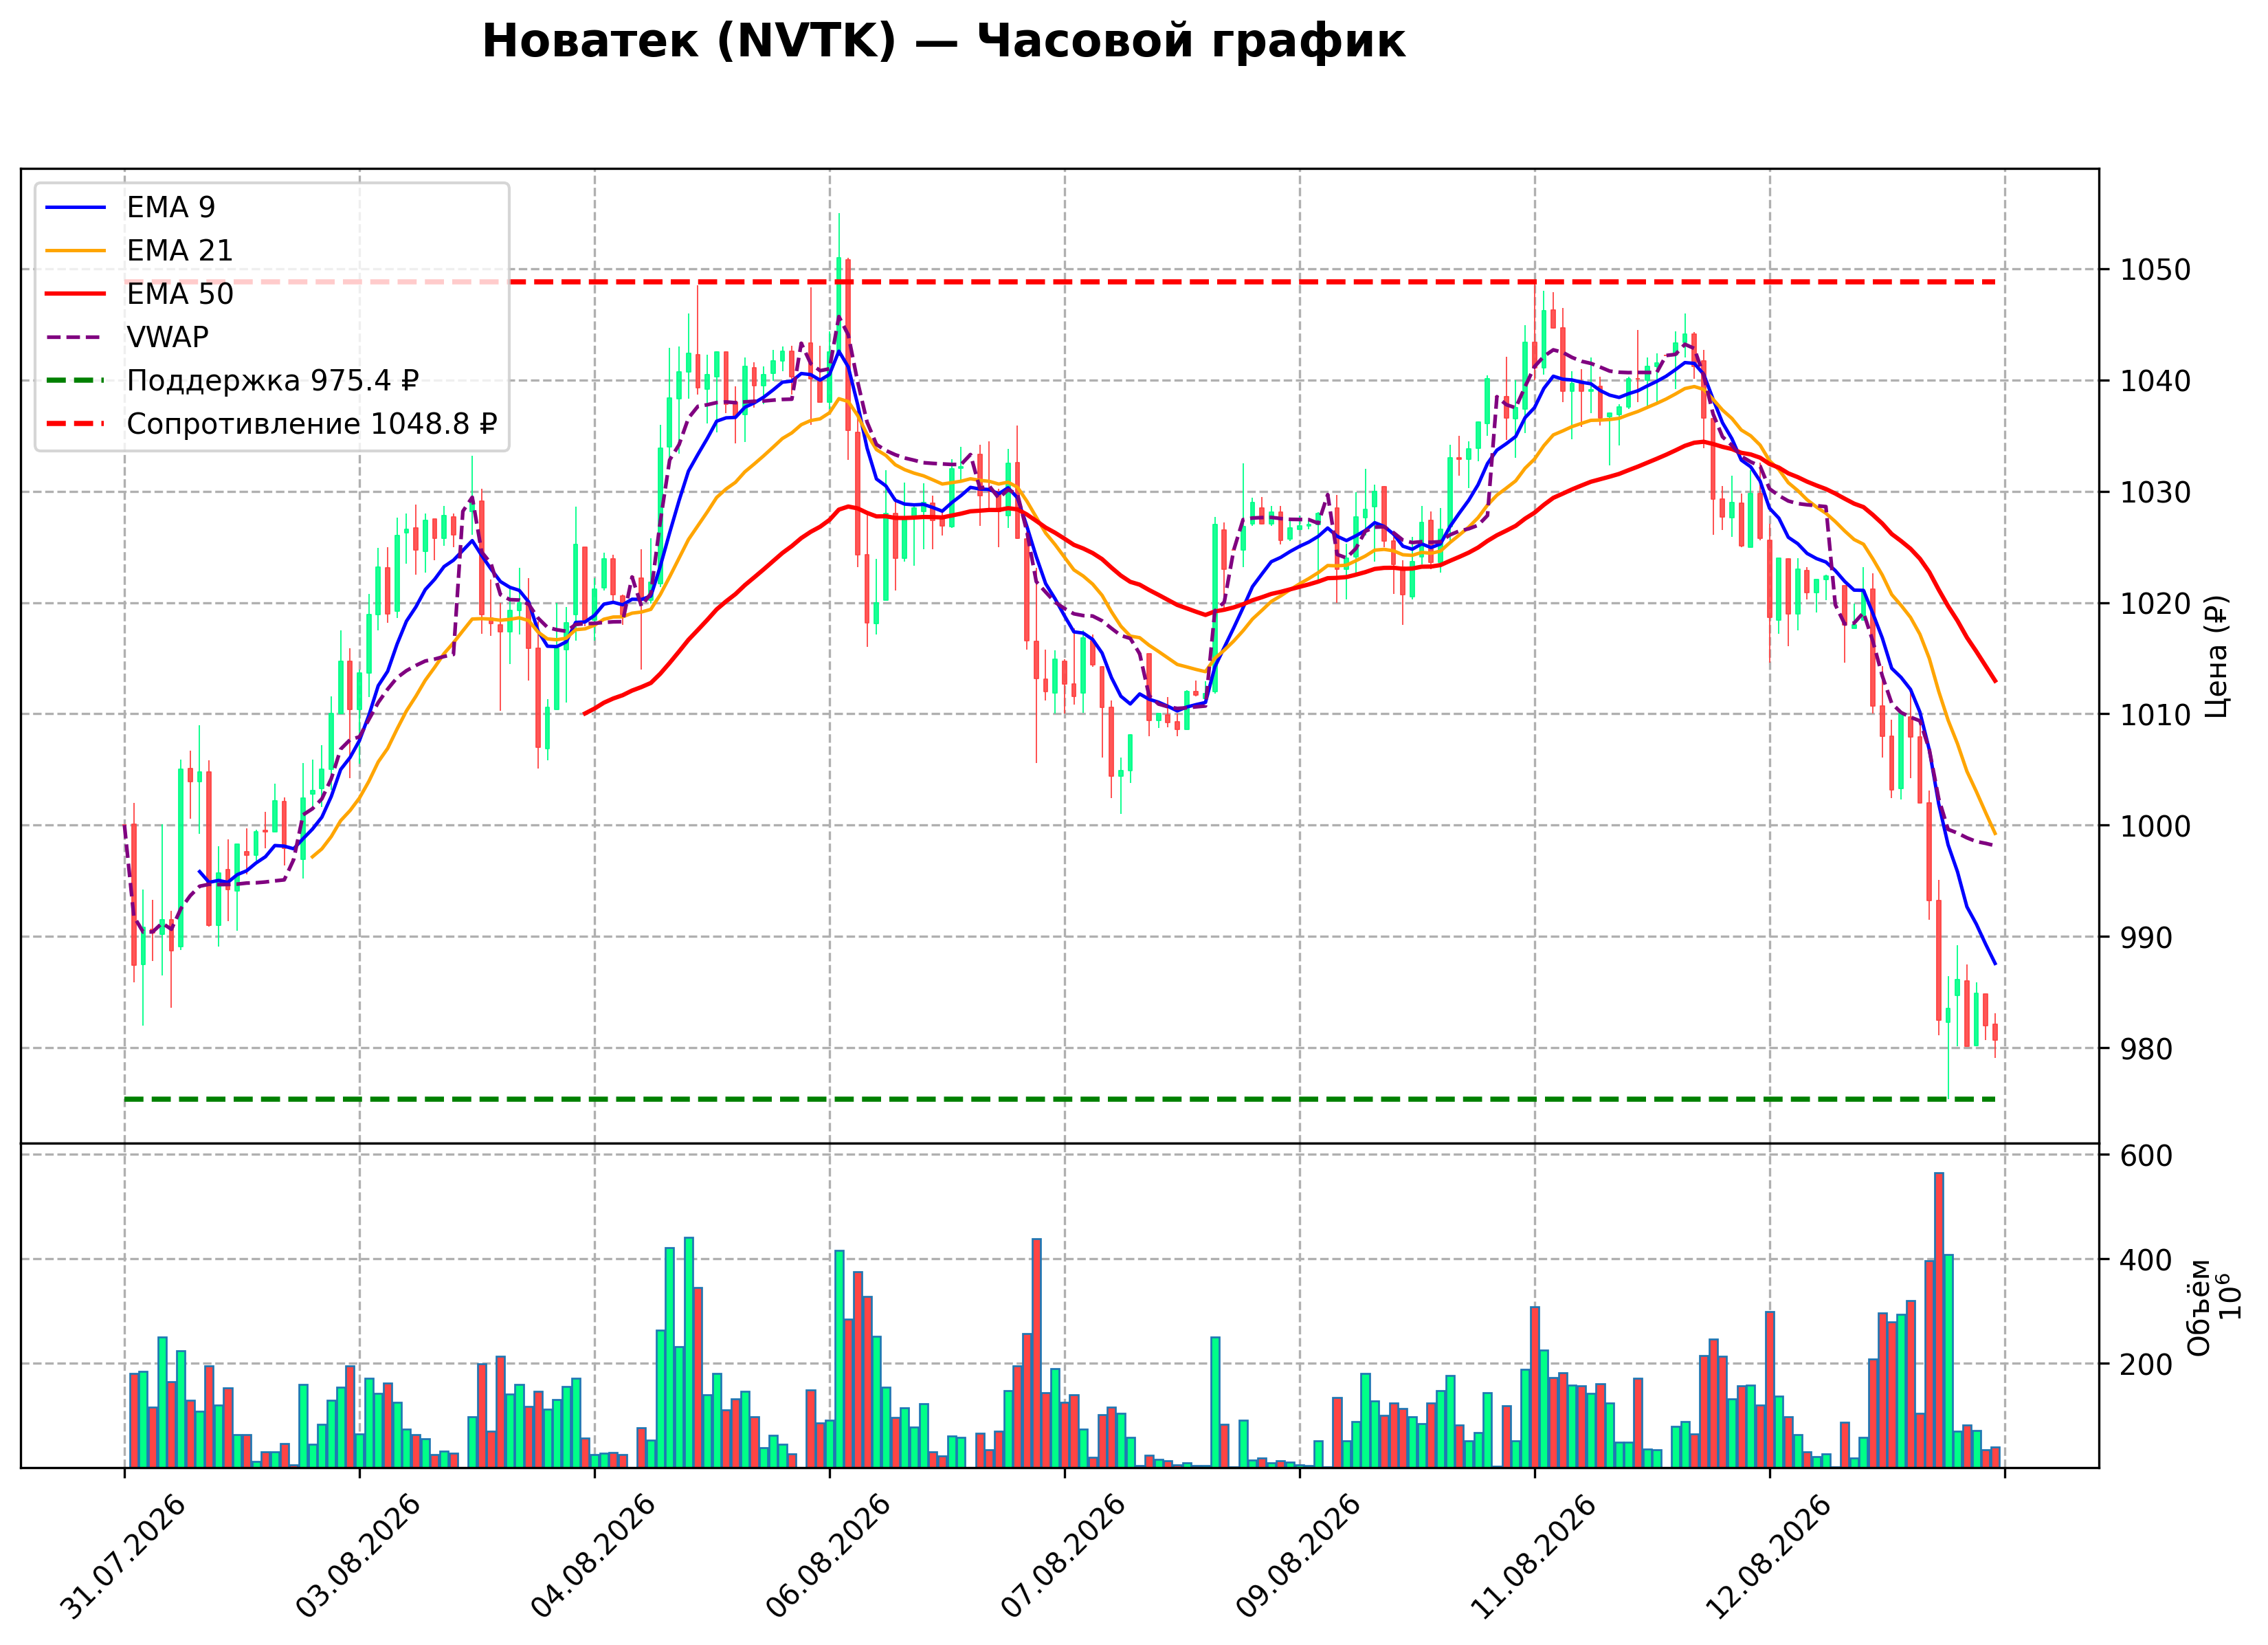Click the green dashed sample beside Поддержка
Viewport: 2268px width, 1645px height.
(75, 381)
